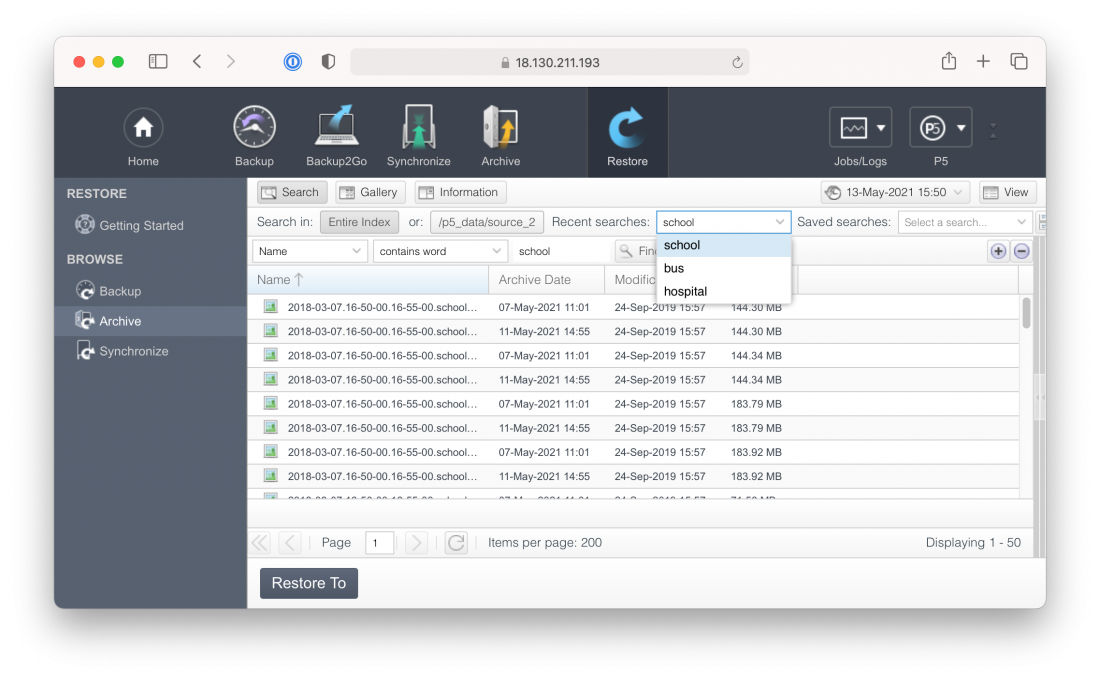This screenshot has height=680, width=1100.
Task: Open the Archive module in top toolbar
Action: (500, 136)
